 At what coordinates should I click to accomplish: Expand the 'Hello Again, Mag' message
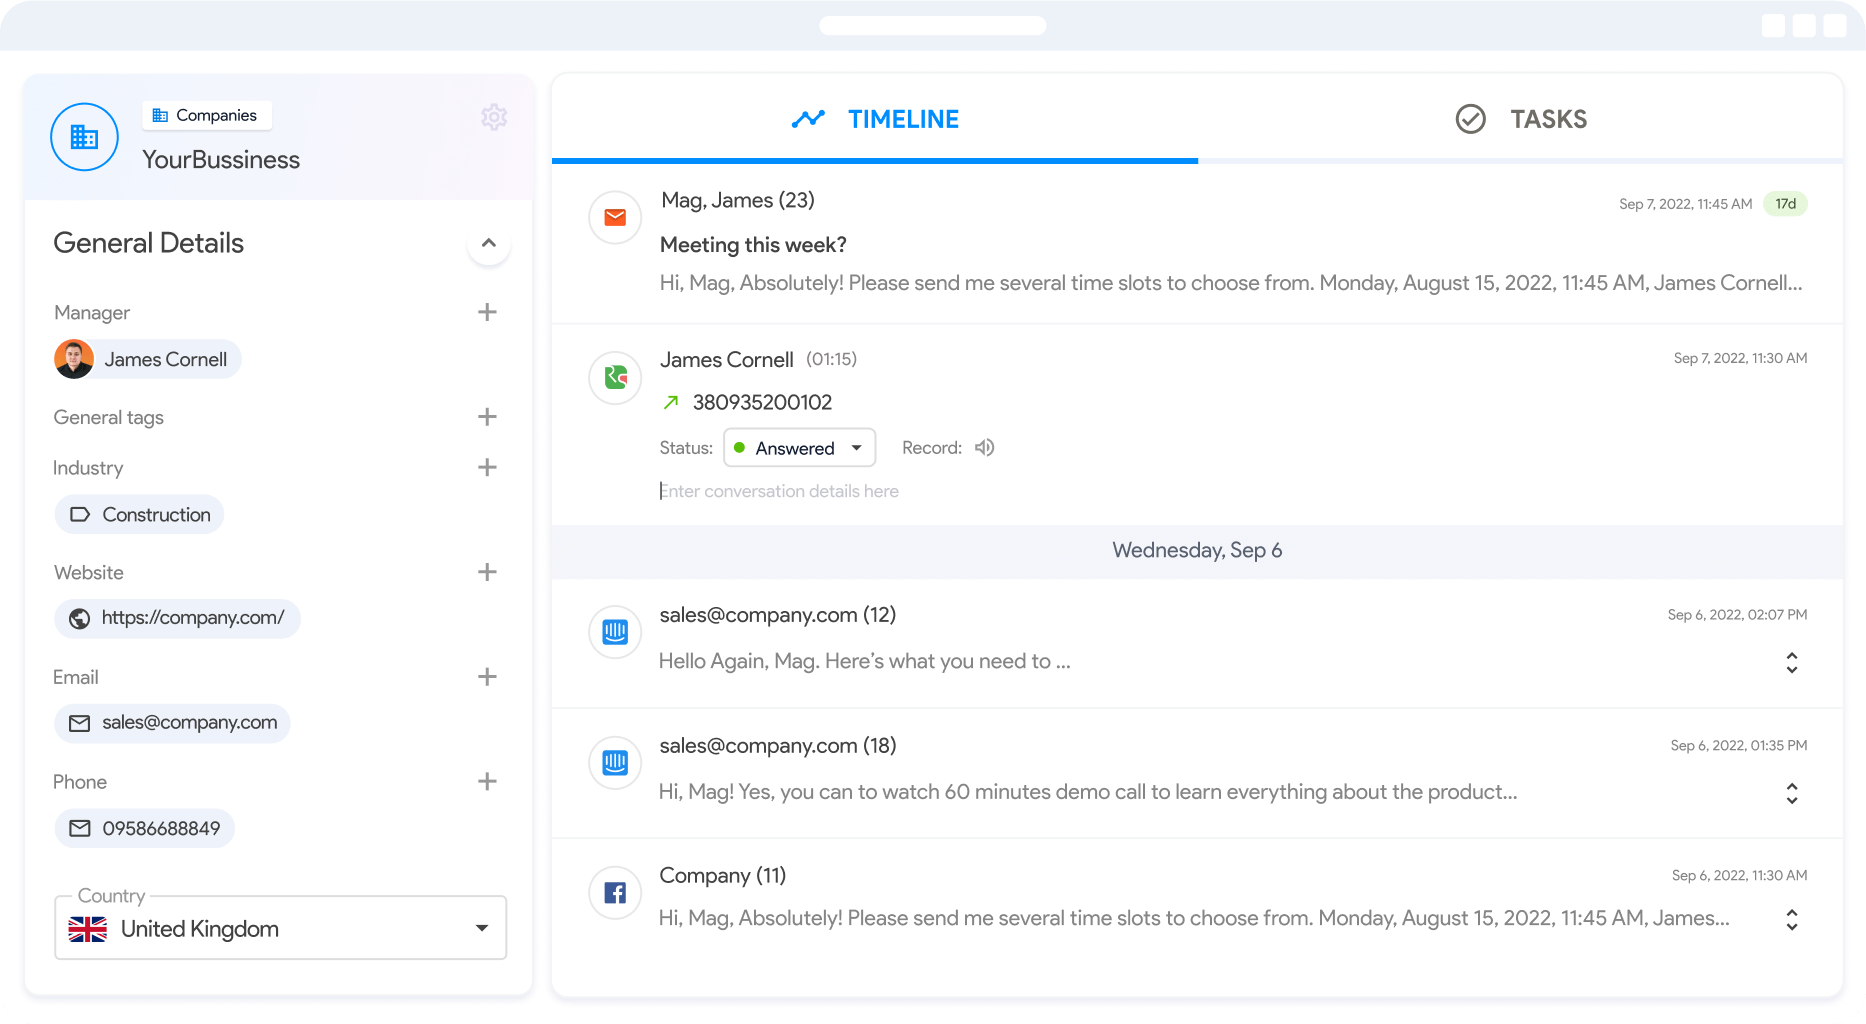point(1791,662)
